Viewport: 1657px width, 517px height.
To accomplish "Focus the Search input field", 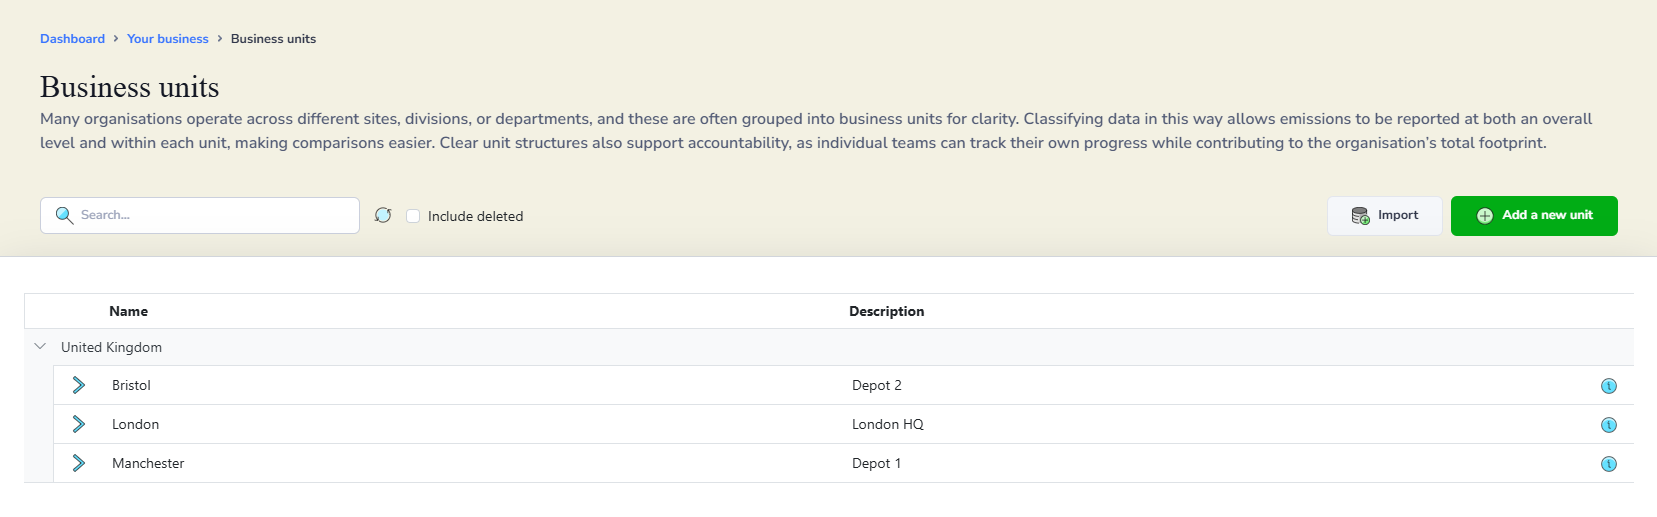I will tap(200, 215).
